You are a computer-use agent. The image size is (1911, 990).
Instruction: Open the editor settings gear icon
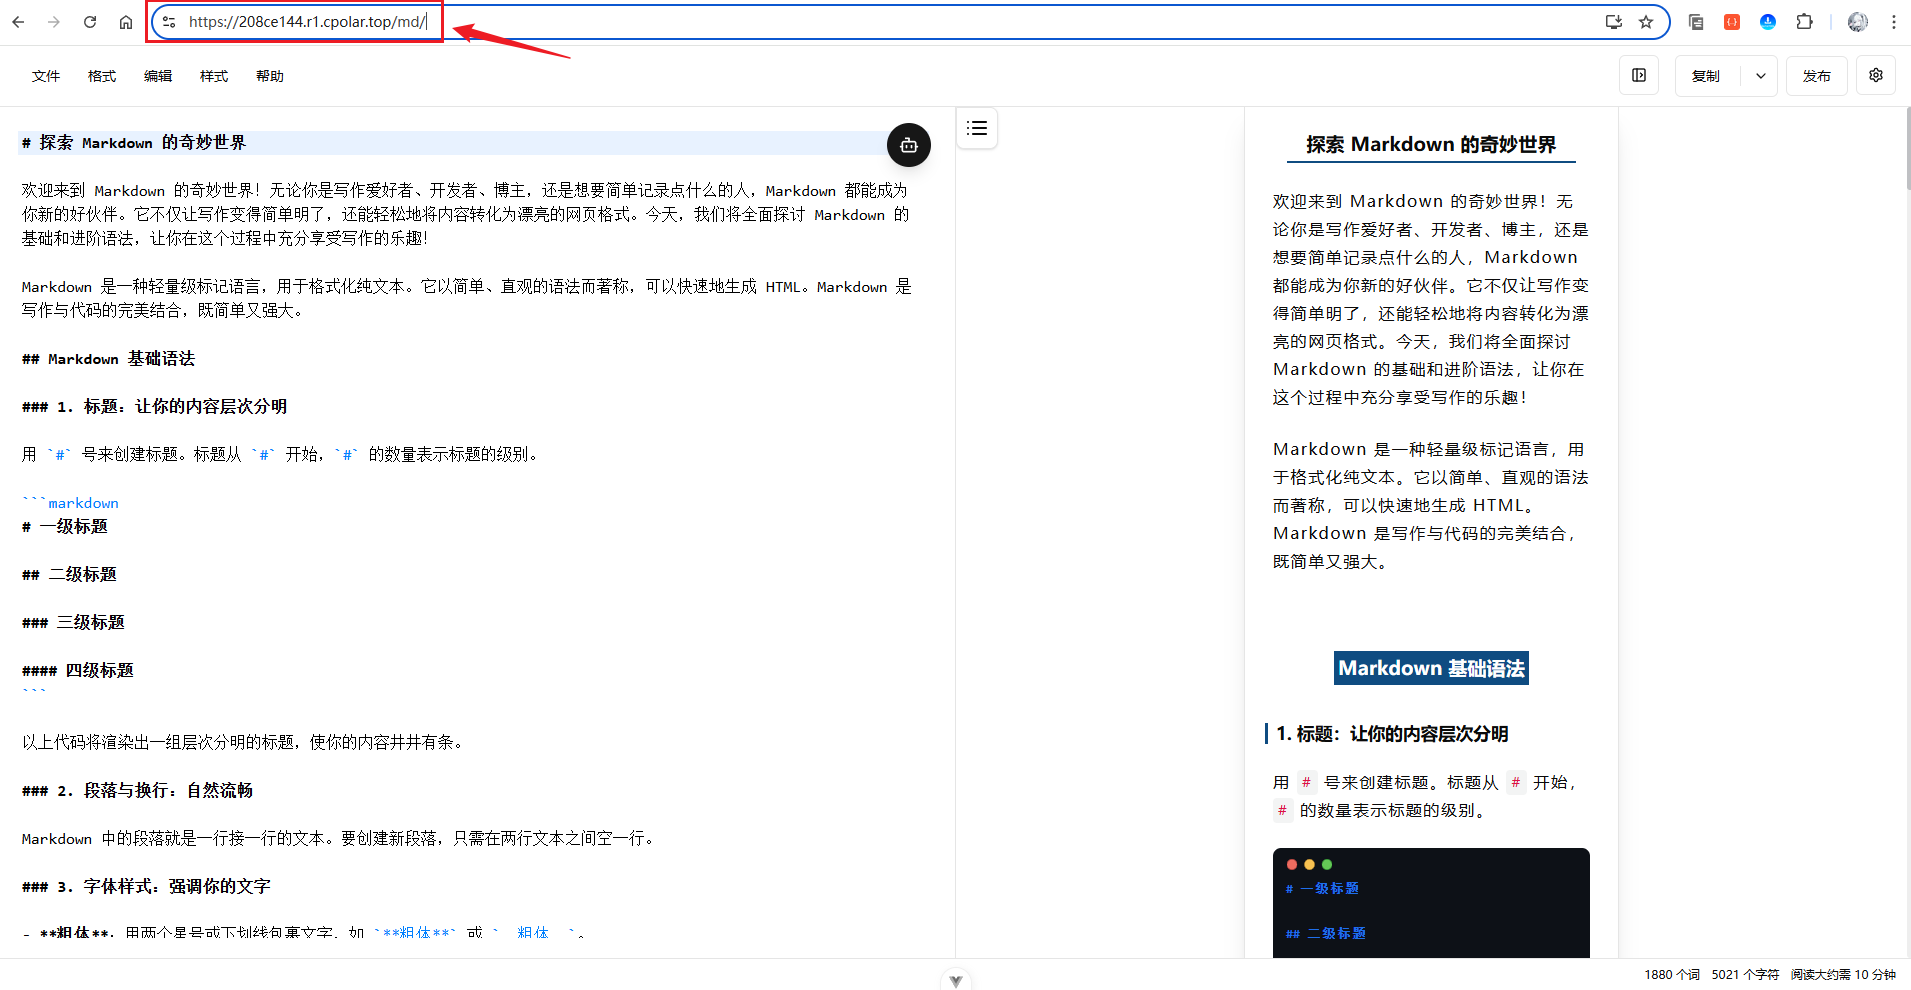[x=1876, y=75]
